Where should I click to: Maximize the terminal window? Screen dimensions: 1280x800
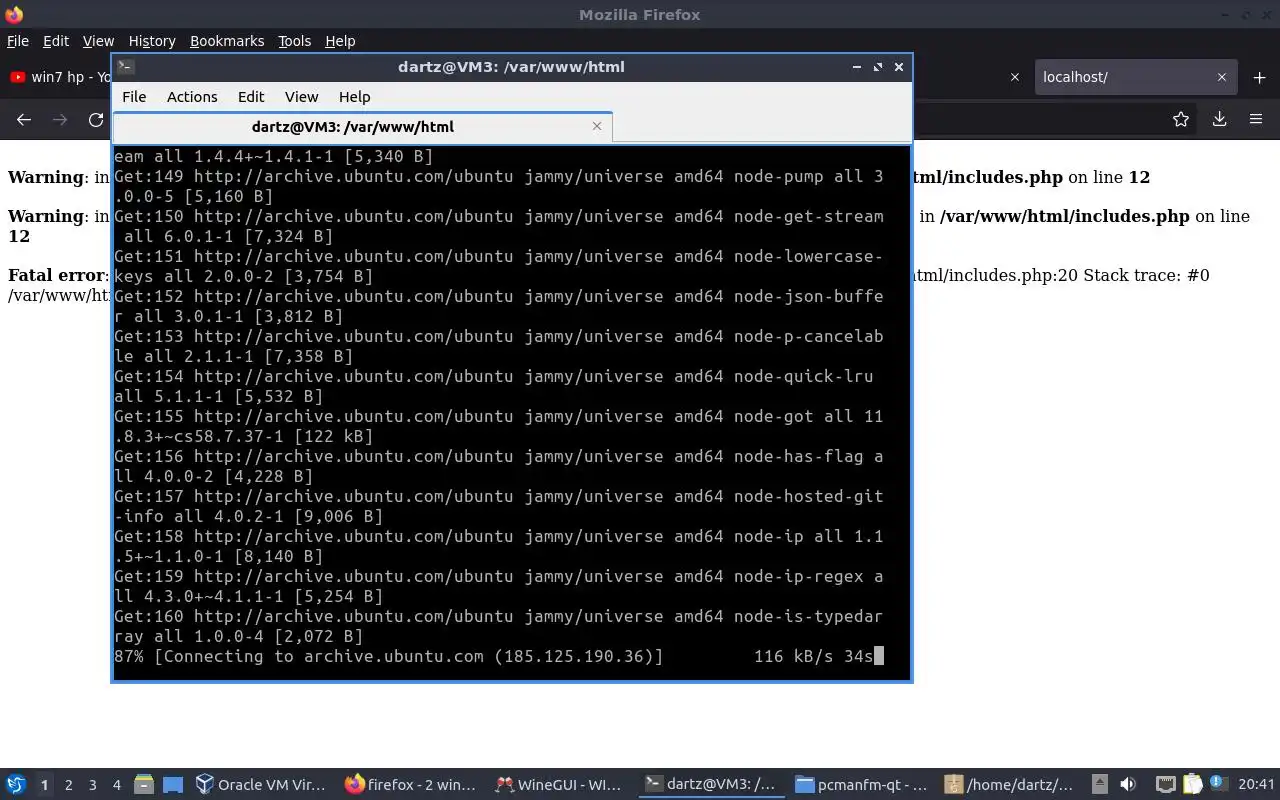(x=877, y=67)
